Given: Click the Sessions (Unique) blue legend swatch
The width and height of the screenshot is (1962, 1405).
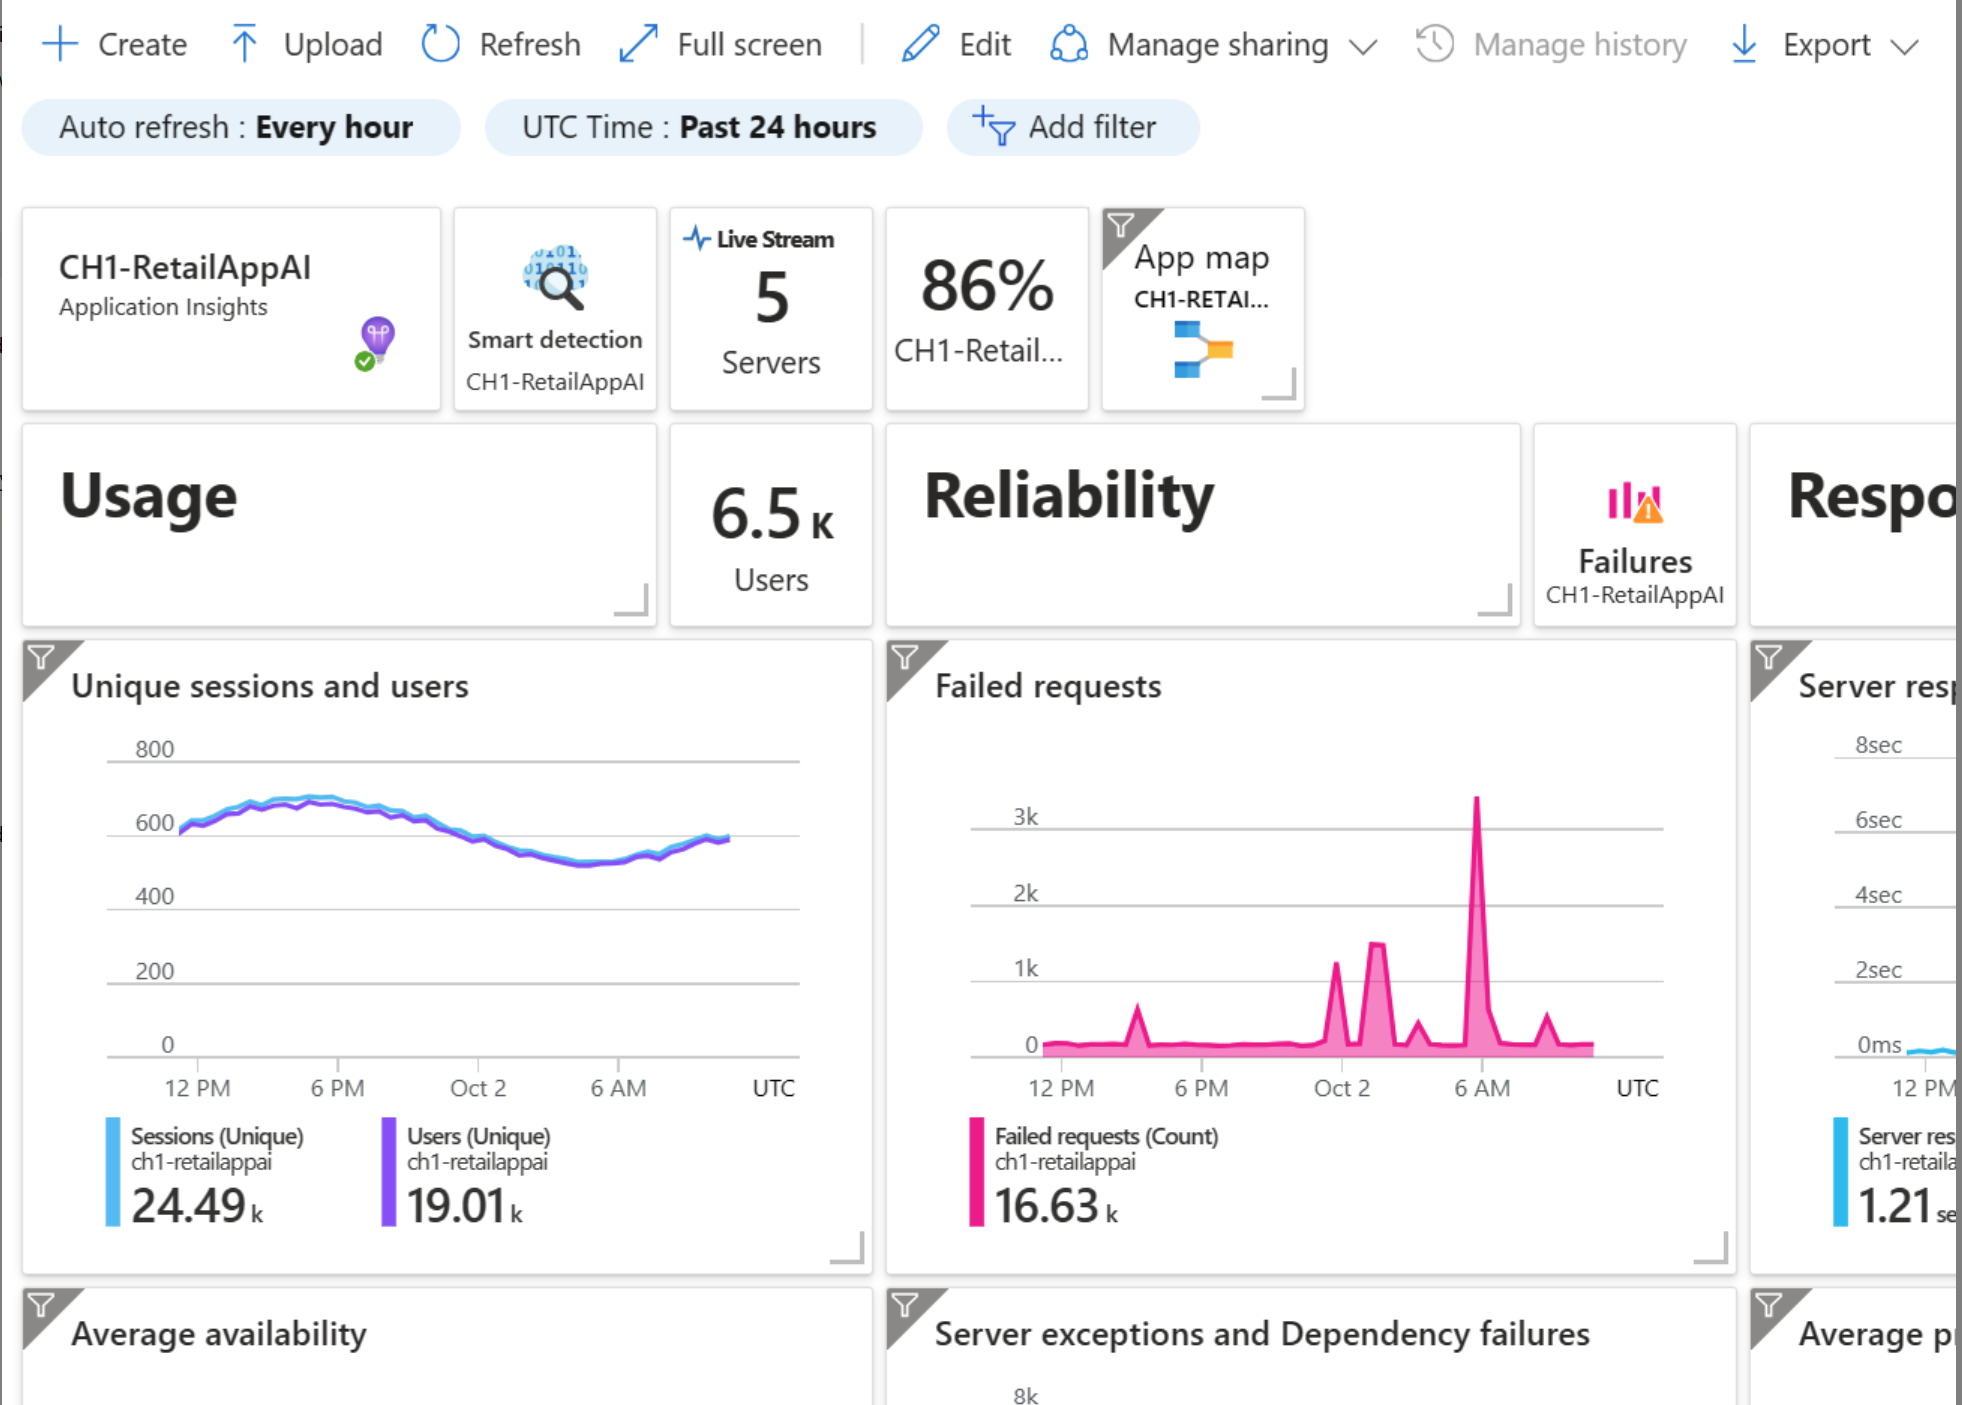Looking at the screenshot, I should pos(113,1172).
